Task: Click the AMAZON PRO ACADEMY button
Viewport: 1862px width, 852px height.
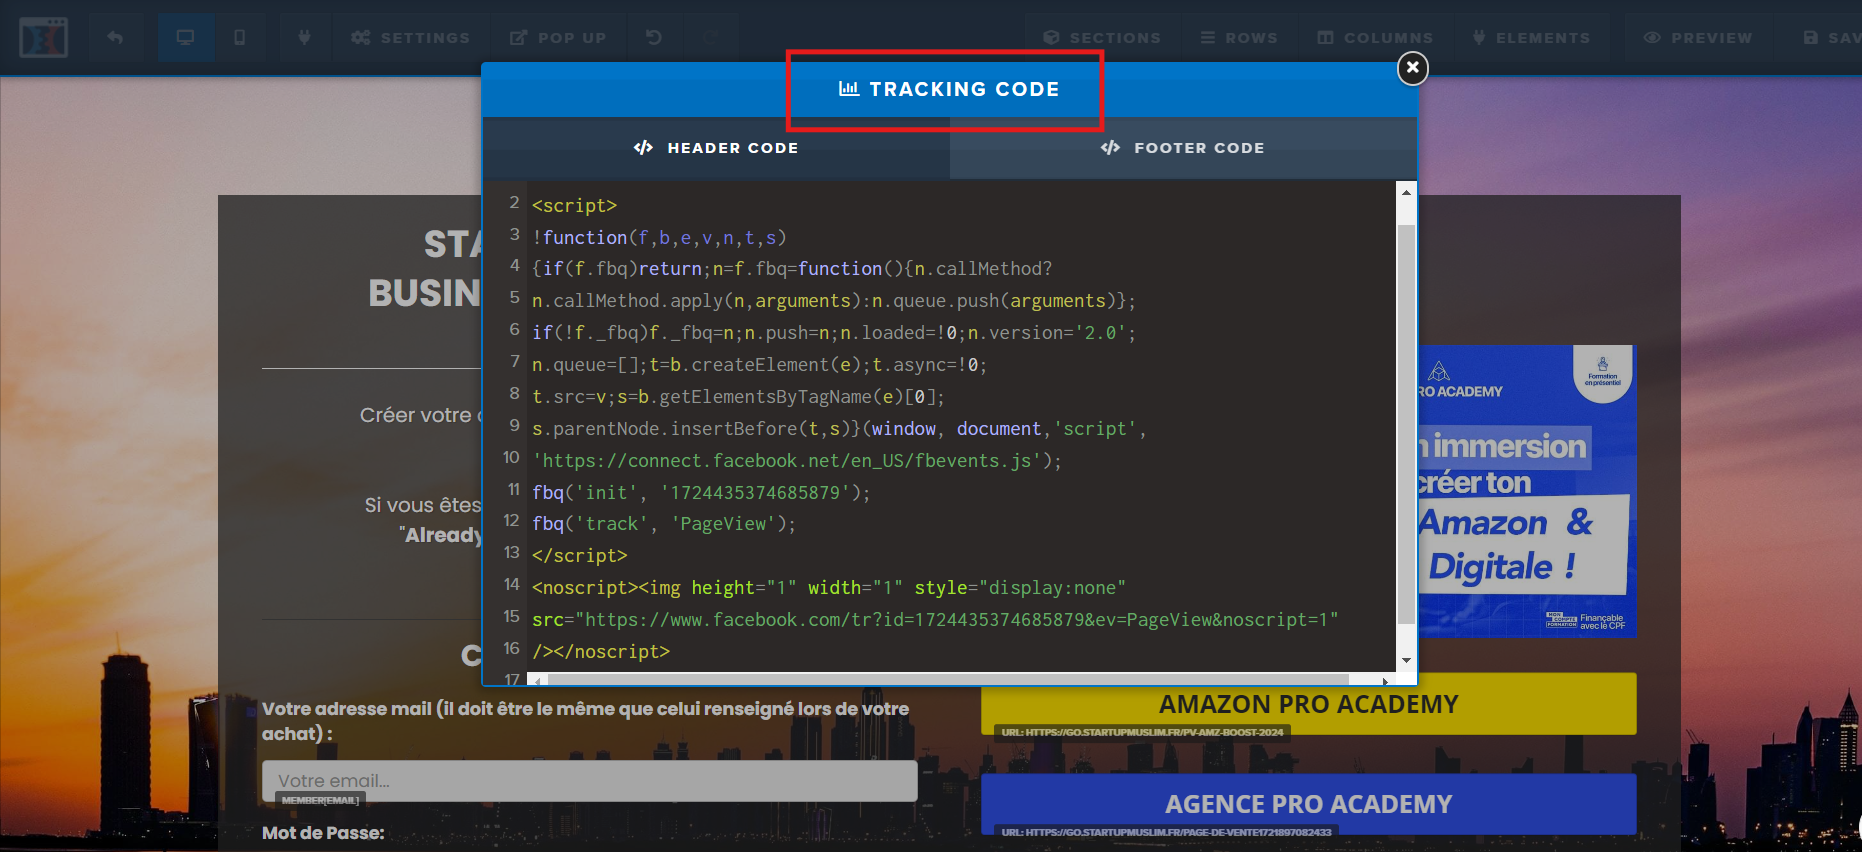Action: pos(1308,704)
